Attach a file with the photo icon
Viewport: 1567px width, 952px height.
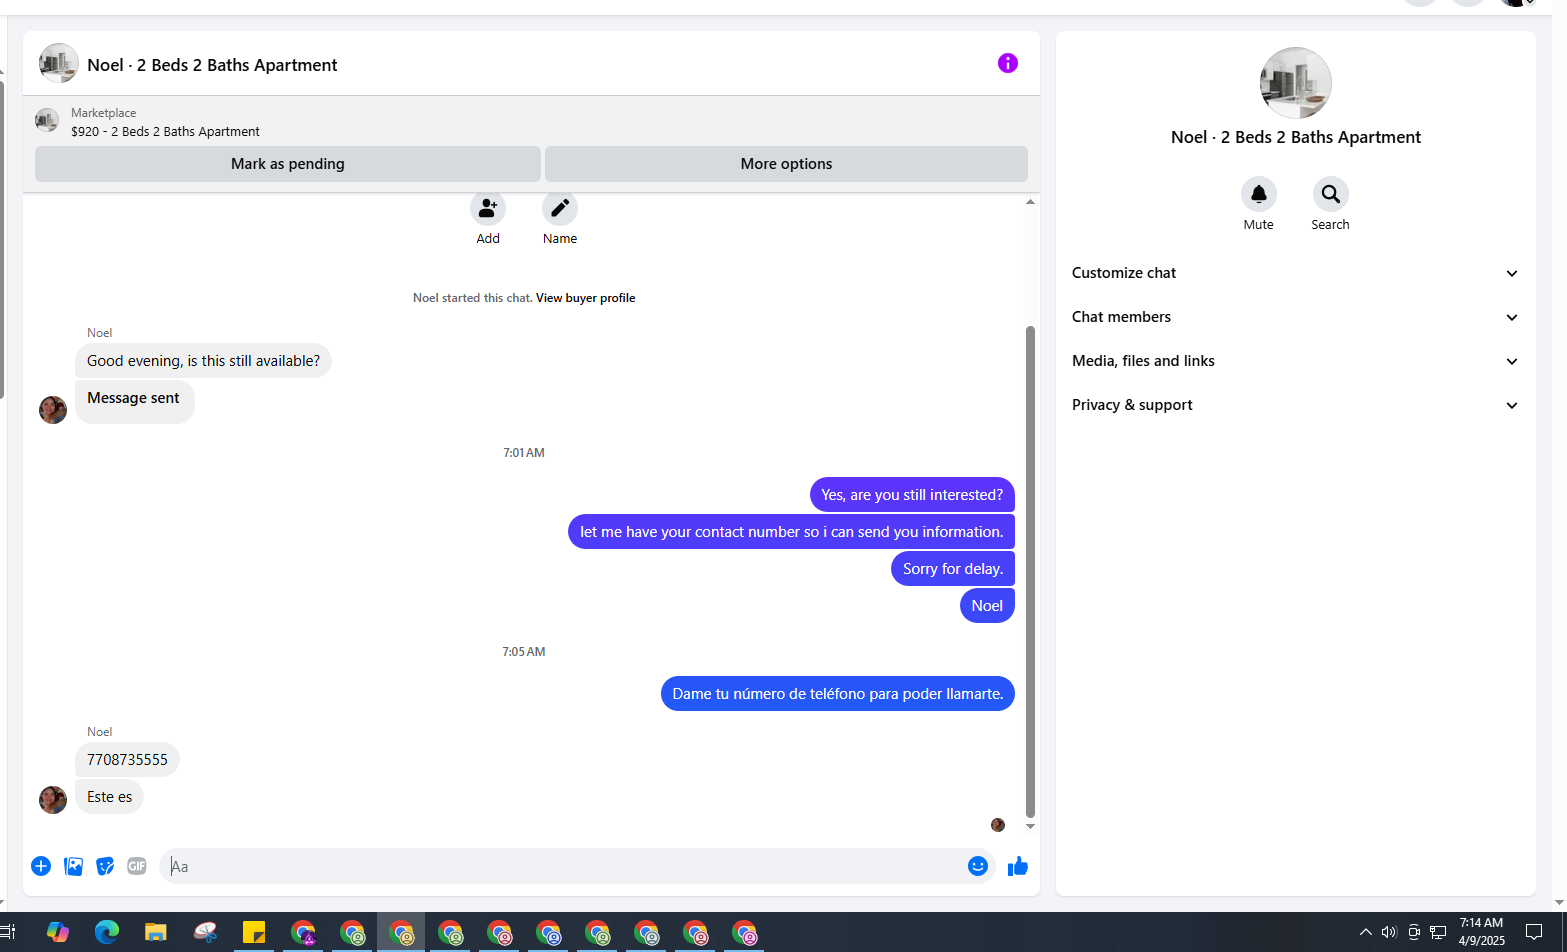tap(73, 866)
